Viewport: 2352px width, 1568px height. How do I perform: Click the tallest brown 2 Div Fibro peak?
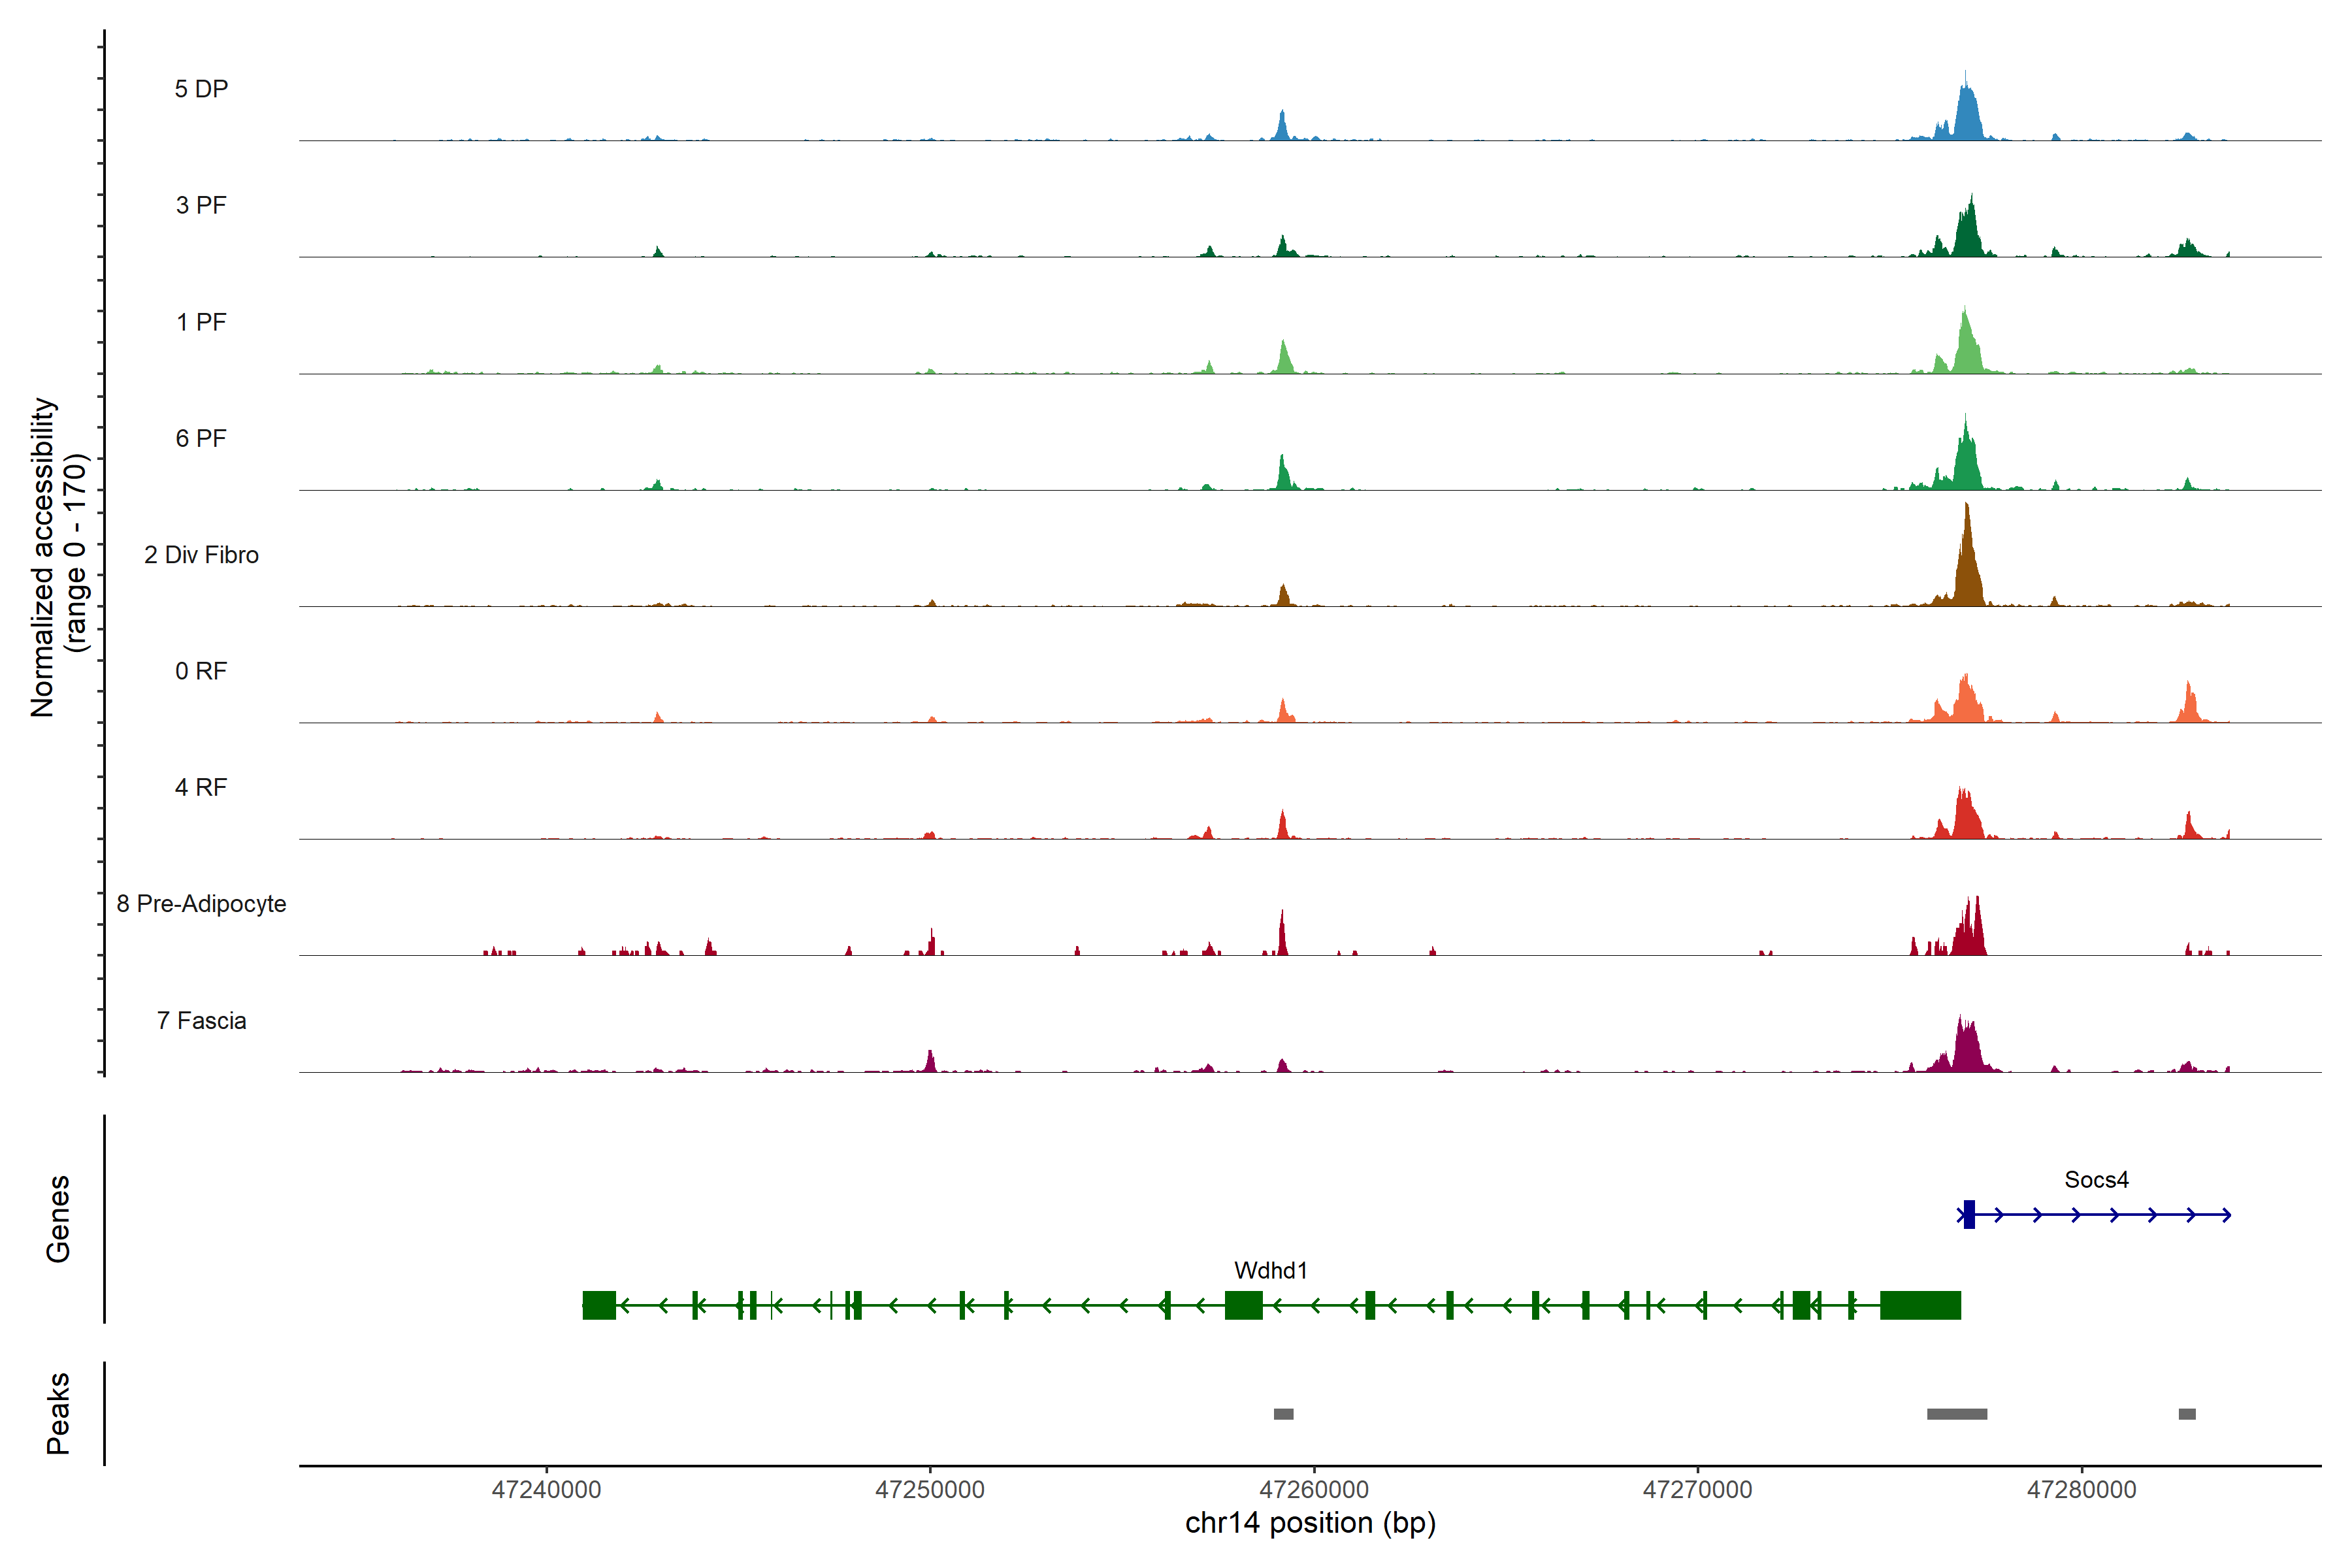(x=1966, y=565)
